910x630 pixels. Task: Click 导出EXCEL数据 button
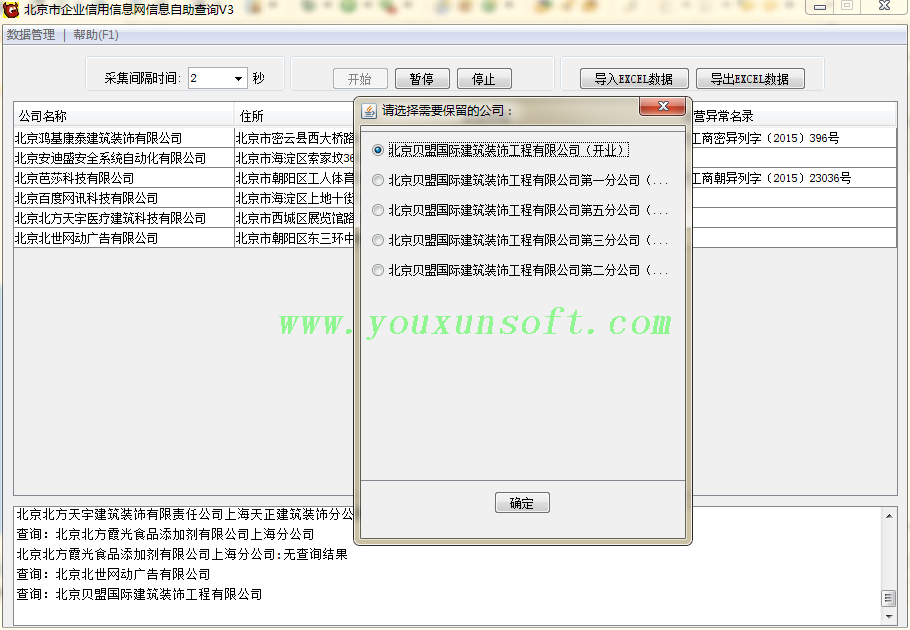pos(750,79)
